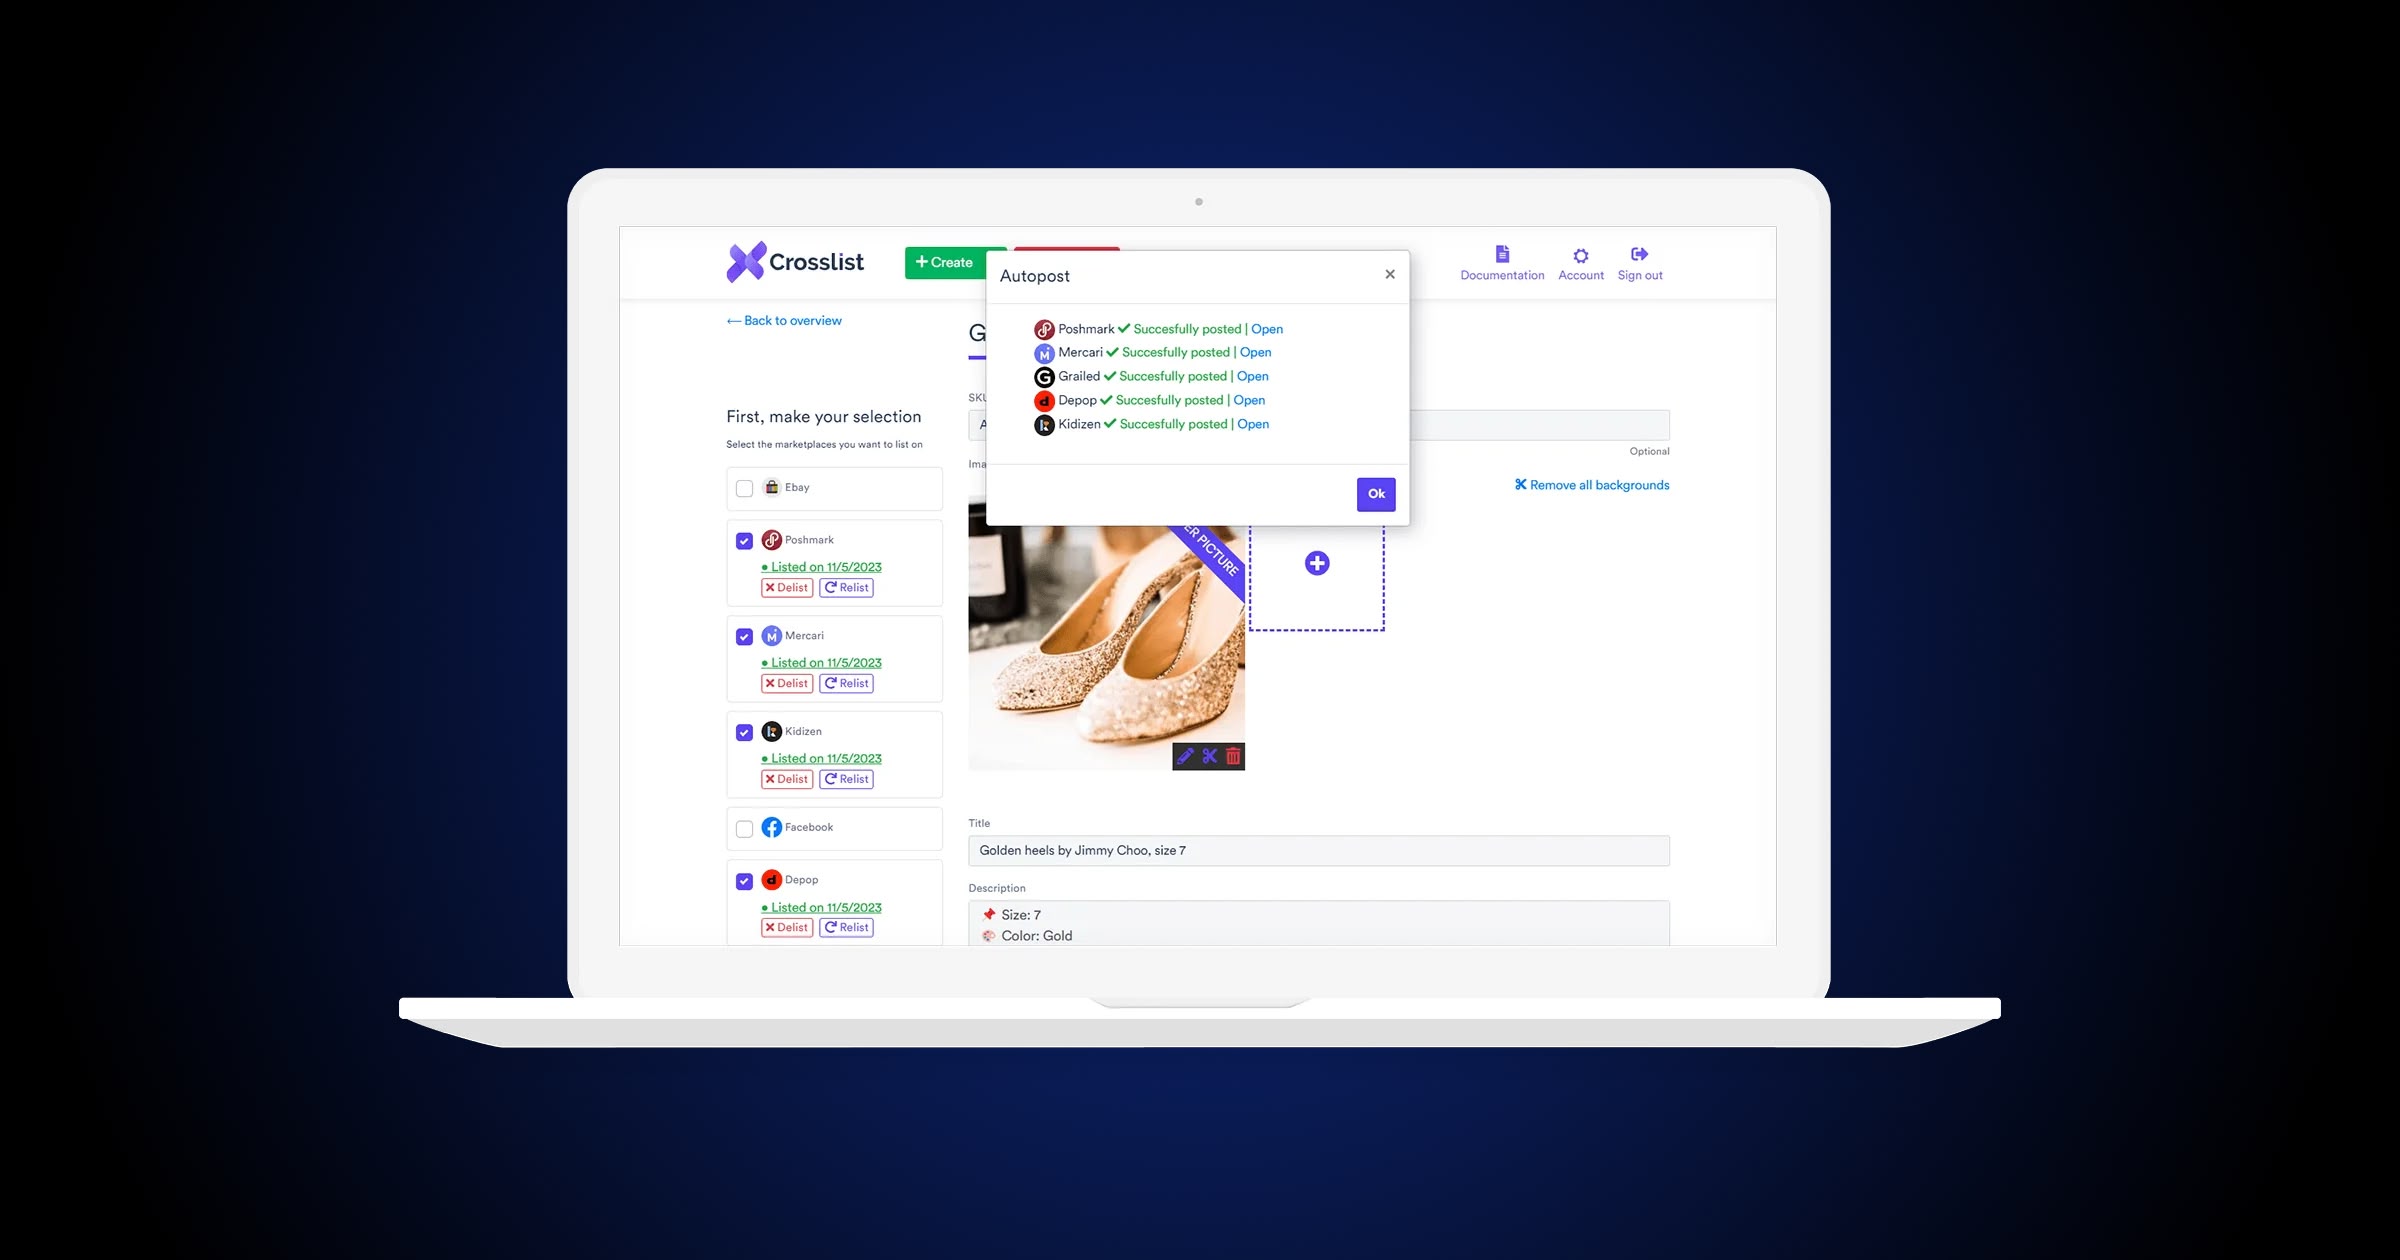Screen dimensions: 2400x1260
Task: Toggle the Poshmark marketplace checkbox
Action: 744,540
